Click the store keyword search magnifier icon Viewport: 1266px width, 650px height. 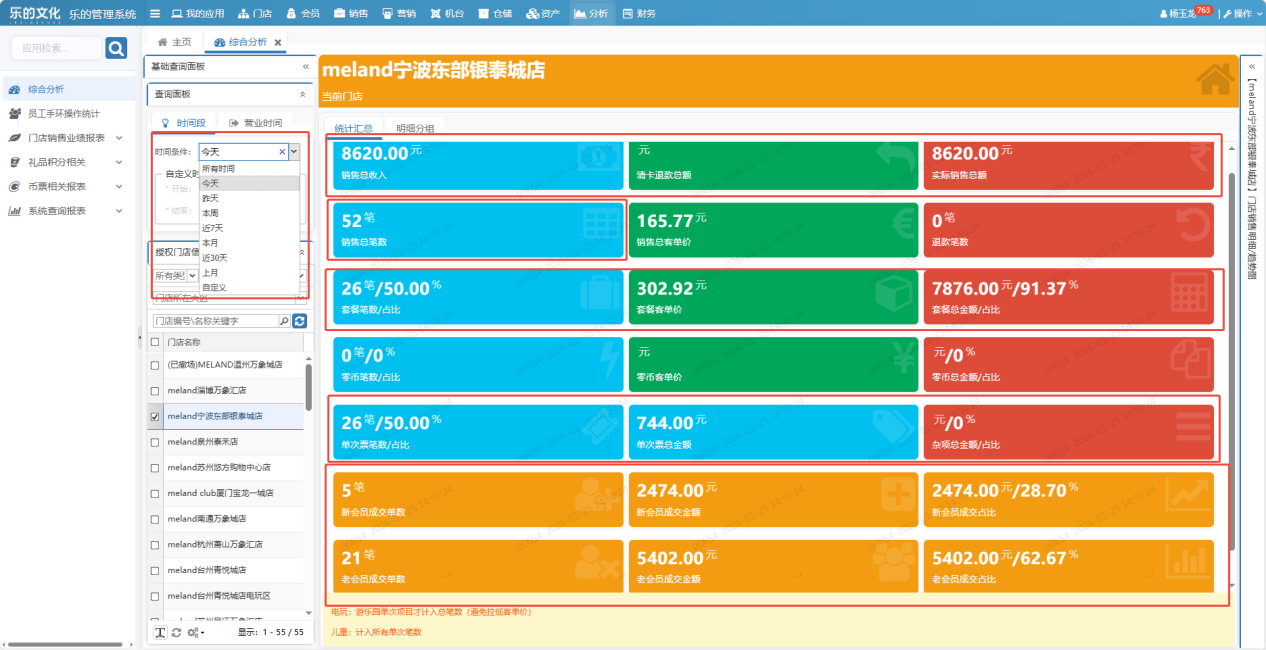(284, 321)
